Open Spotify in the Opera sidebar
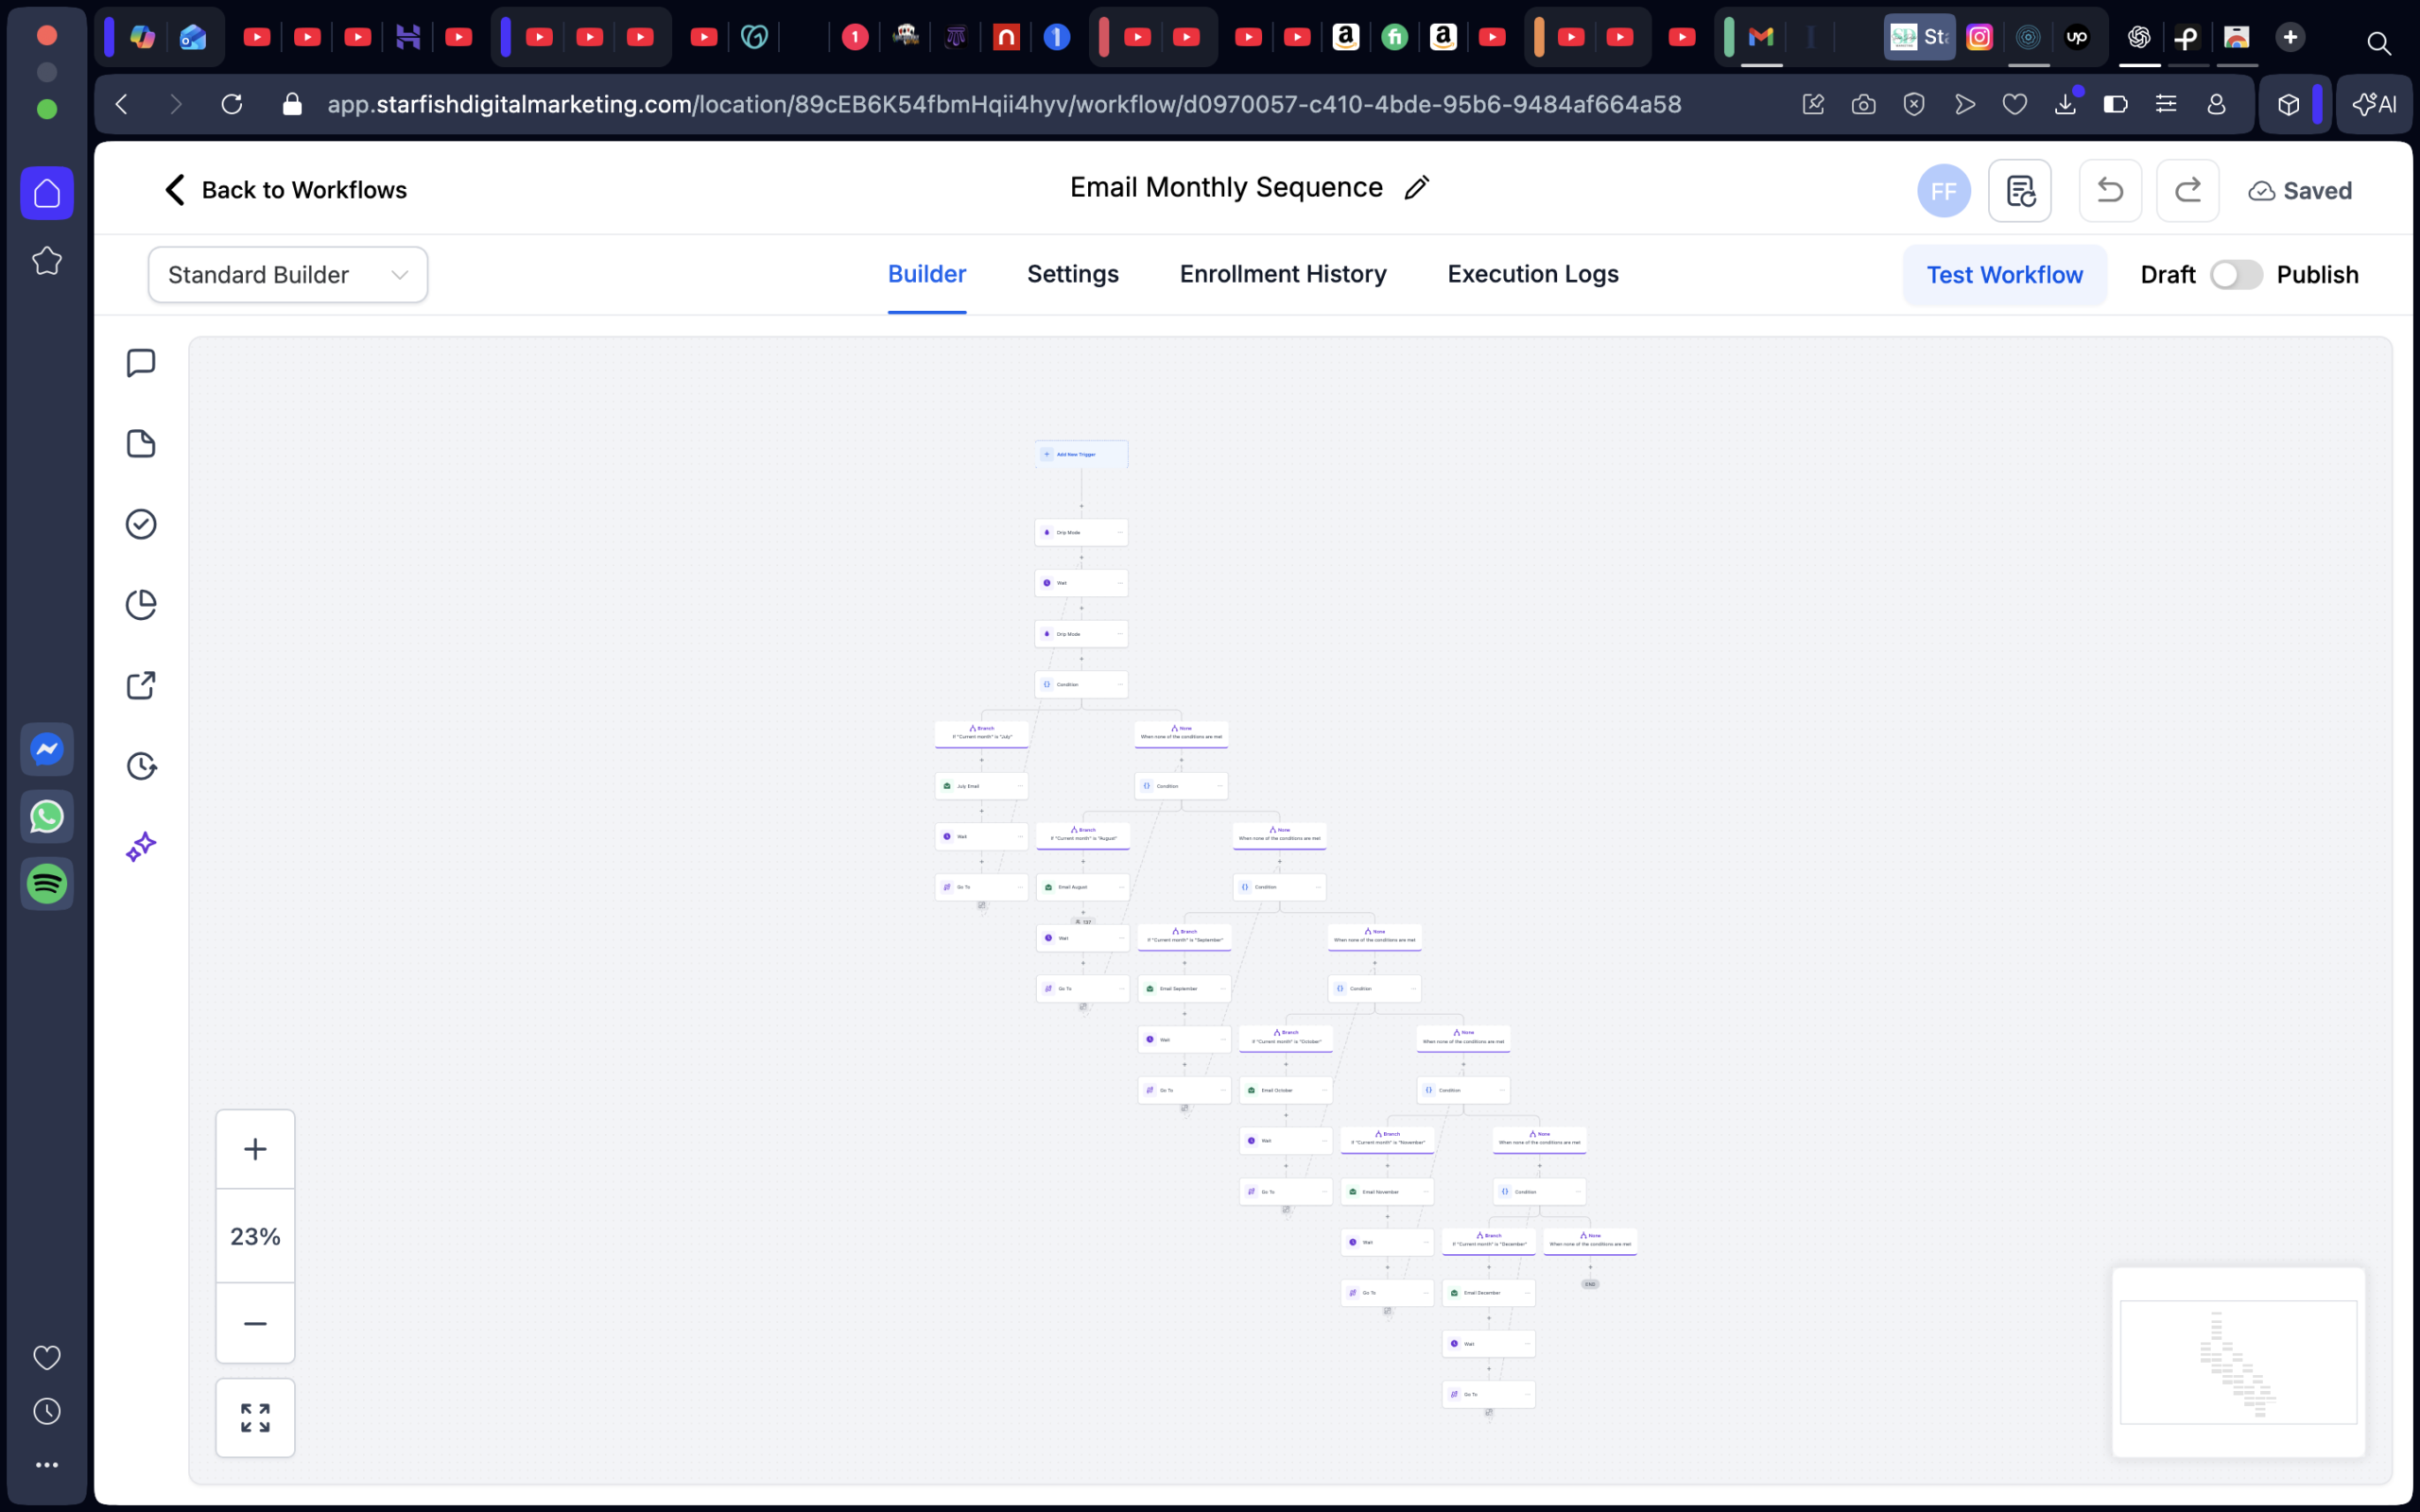The image size is (2420, 1512). (47, 884)
